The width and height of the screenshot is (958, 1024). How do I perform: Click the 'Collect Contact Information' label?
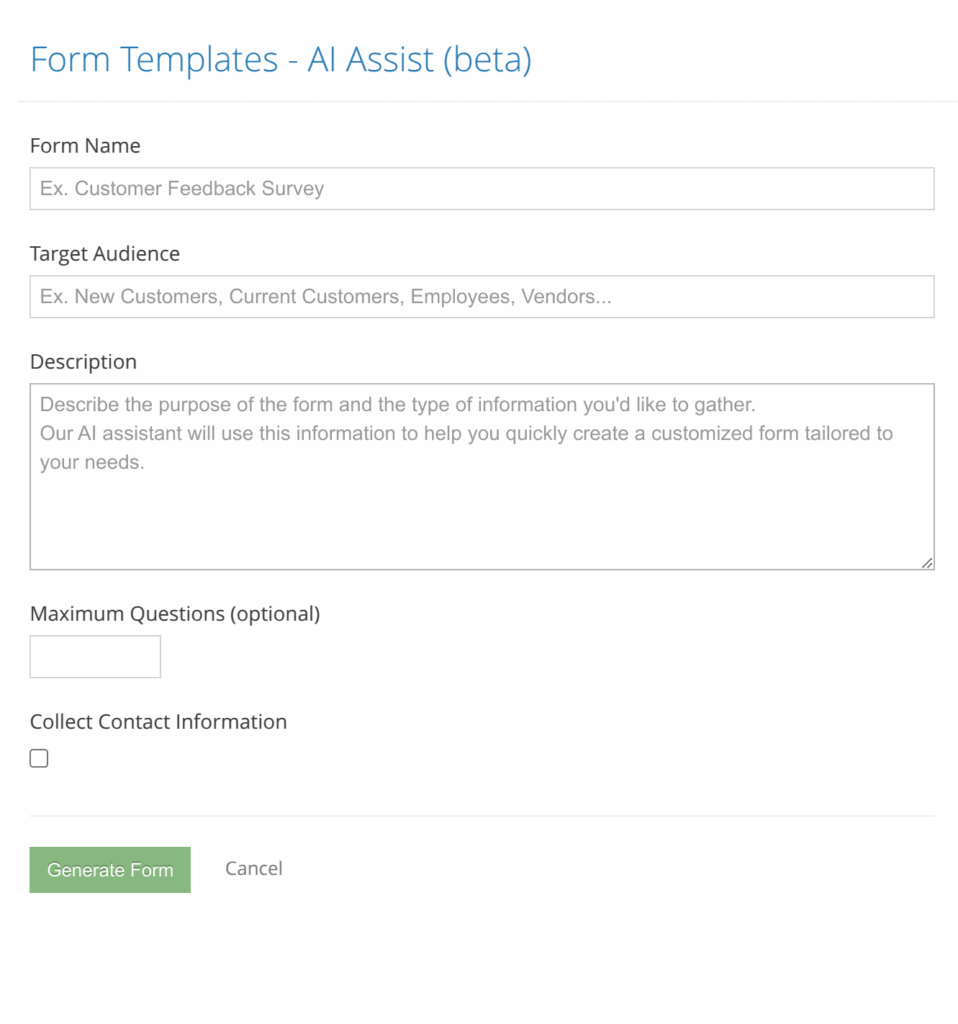pos(158,722)
